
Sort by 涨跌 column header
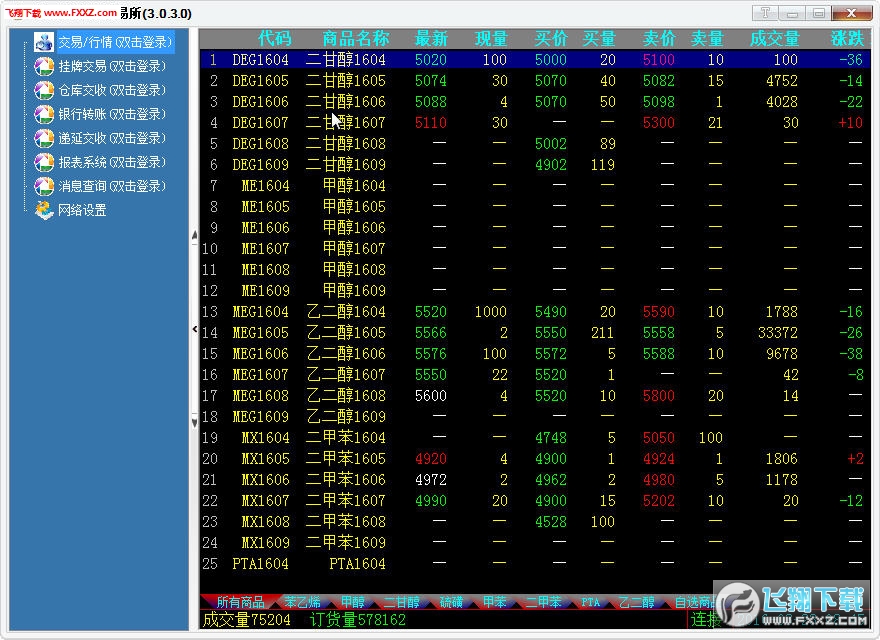[x=846, y=38]
